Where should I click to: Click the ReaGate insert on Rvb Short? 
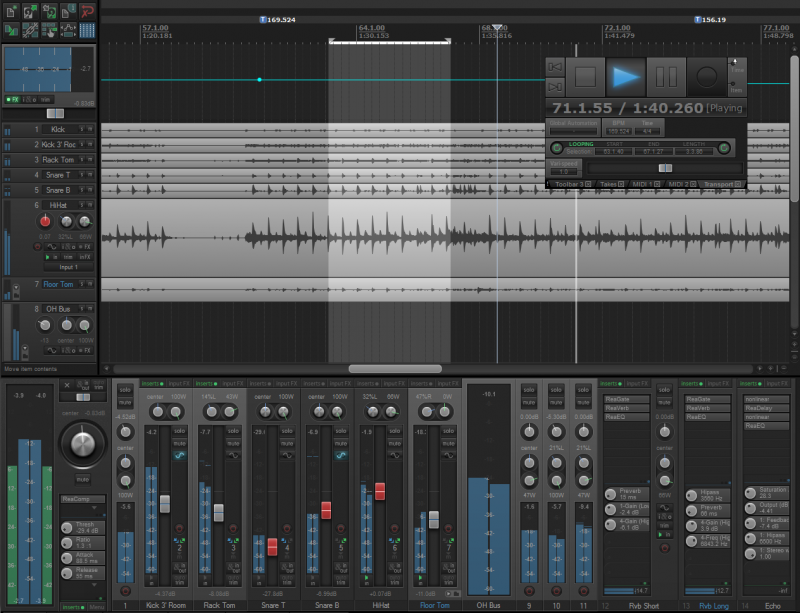point(626,399)
